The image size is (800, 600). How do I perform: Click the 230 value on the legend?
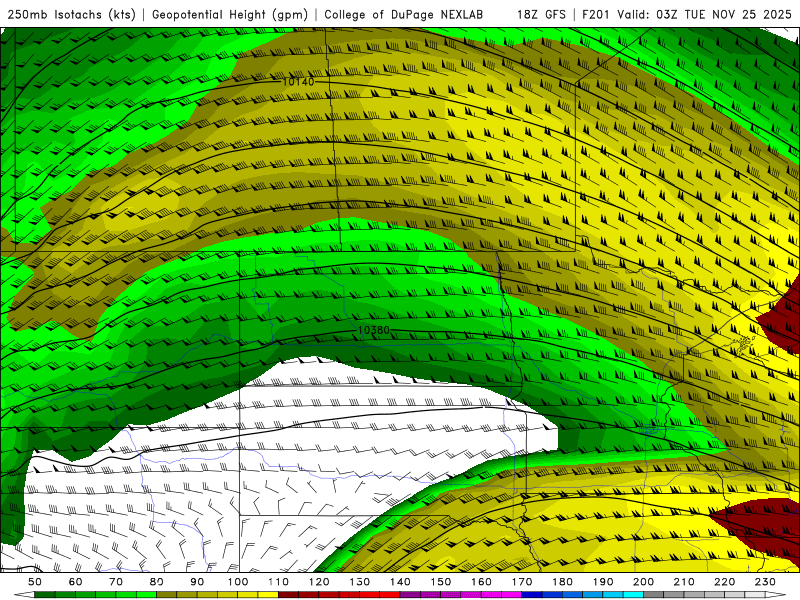(x=765, y=582)
